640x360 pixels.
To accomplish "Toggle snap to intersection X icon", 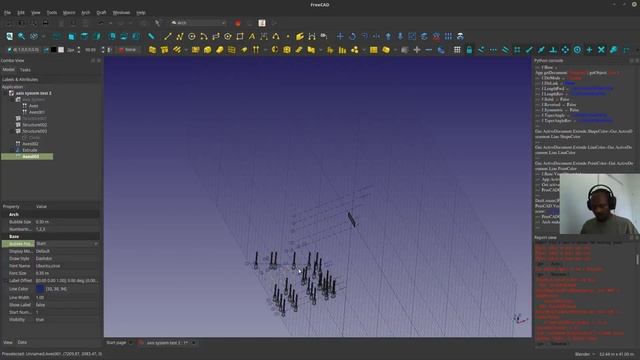I will click(x=601, y=49).
